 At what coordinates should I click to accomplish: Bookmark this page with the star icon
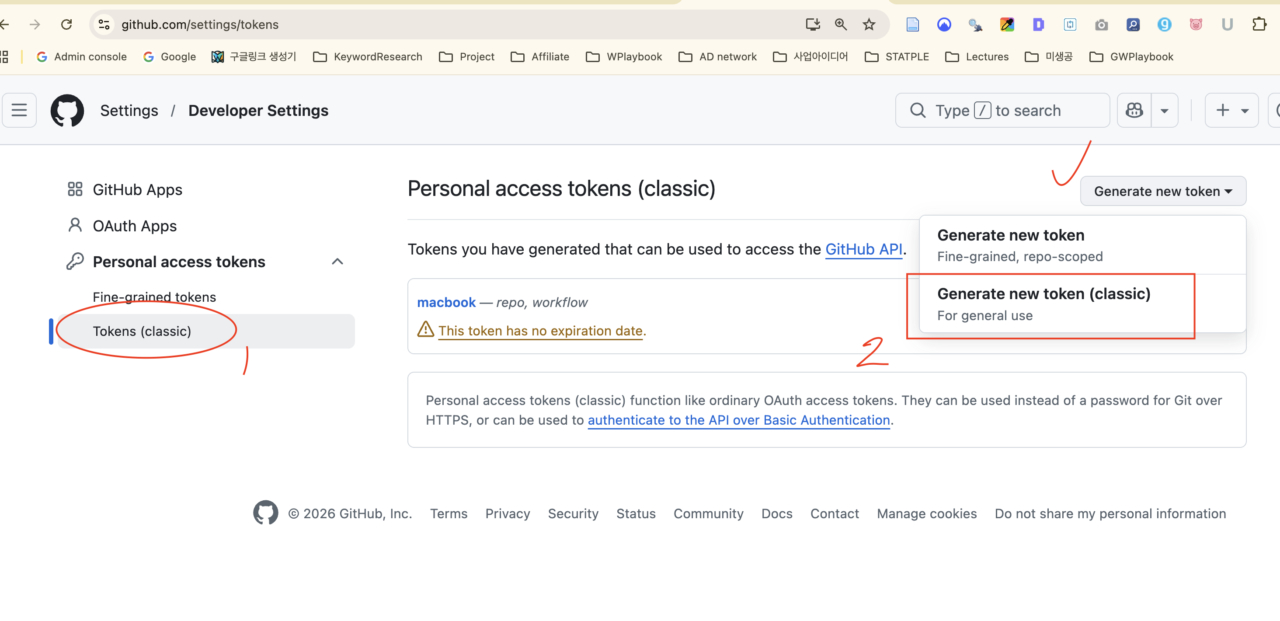(x=869, y=24)
